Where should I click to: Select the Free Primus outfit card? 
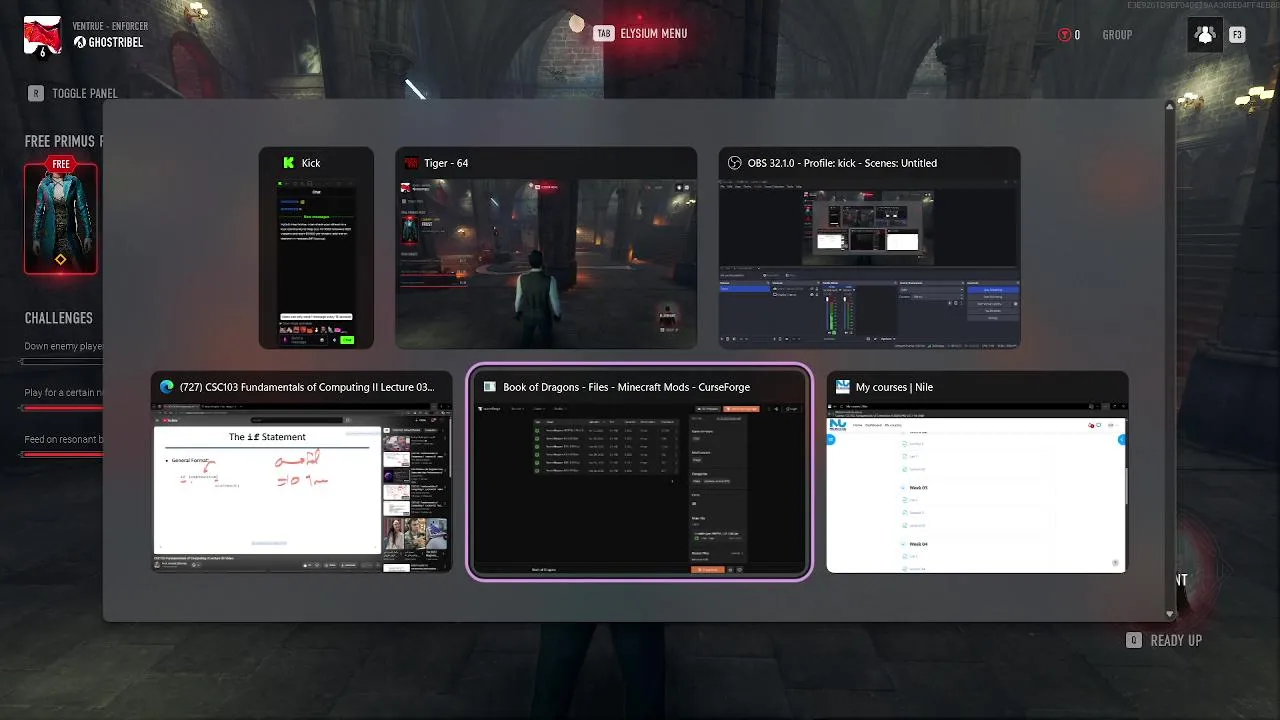(61, 214)
